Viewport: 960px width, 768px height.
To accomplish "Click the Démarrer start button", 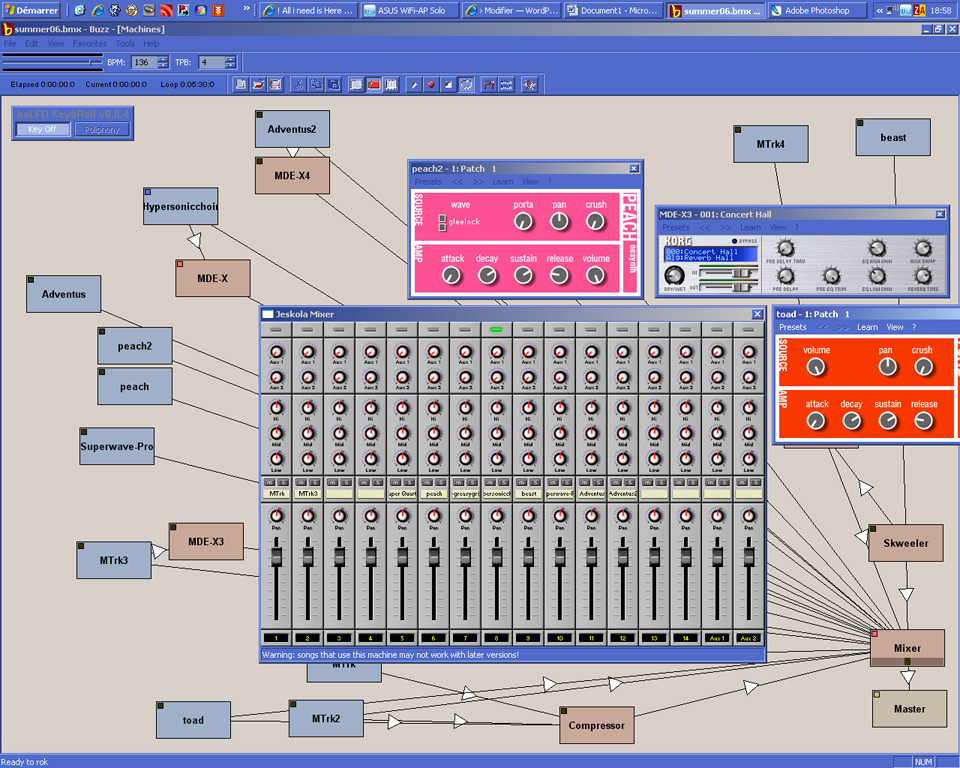I will pyautogui.click(x=31, y=10).
